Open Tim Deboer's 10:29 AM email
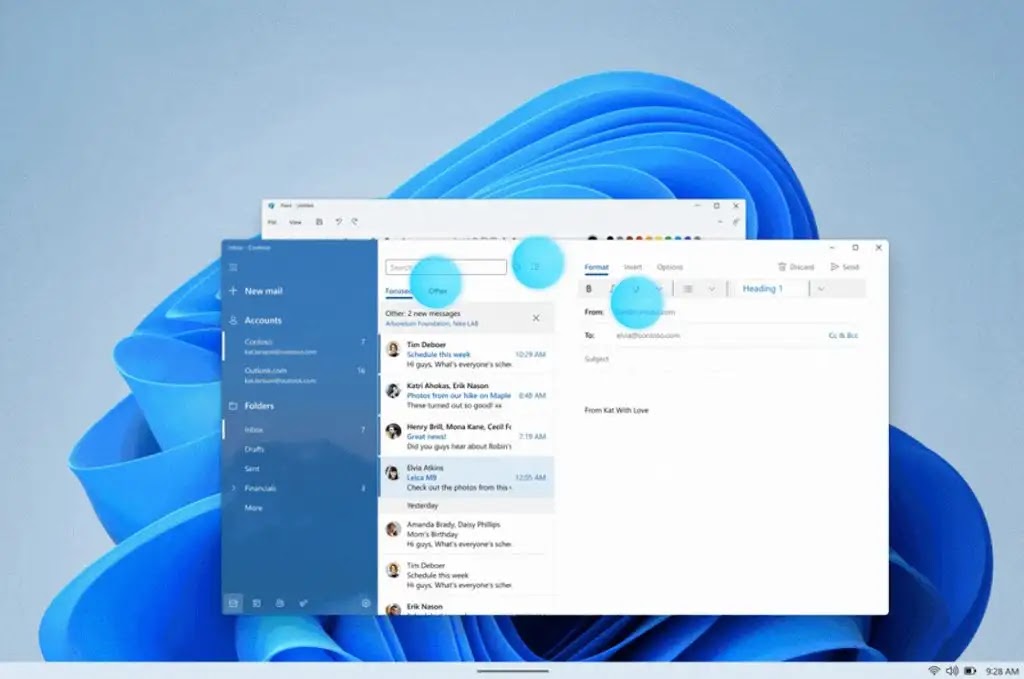Screen dimensions: 1024x679 tap(466, 354)
